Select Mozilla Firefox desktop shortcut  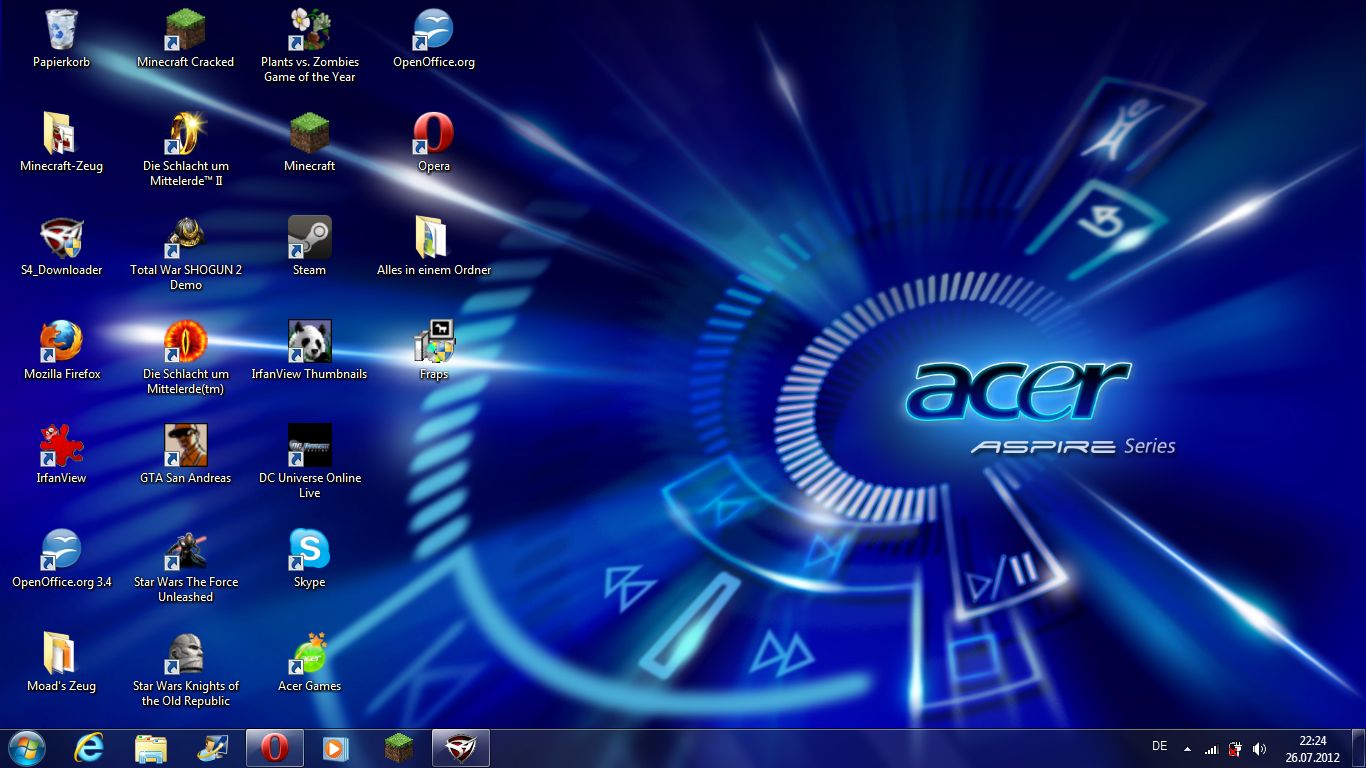click(61, 342)
